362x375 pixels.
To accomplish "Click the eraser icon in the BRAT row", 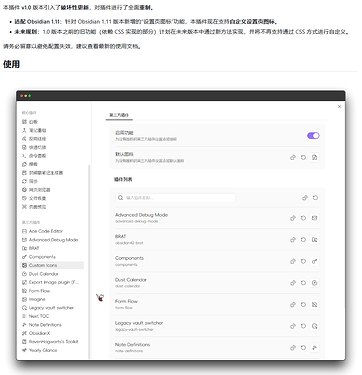I will [x=293, y=240].
